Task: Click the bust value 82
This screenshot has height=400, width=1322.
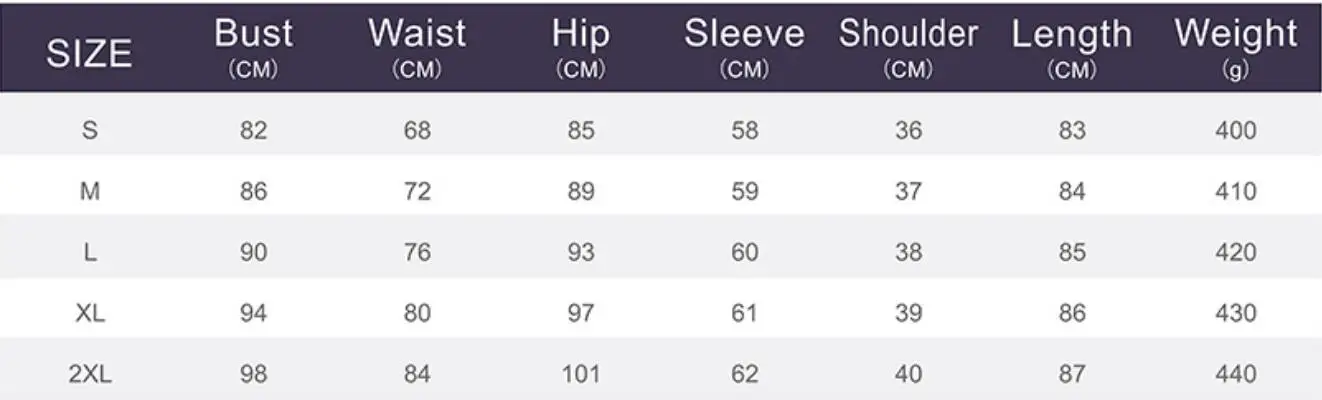Action: click(253, 130)
